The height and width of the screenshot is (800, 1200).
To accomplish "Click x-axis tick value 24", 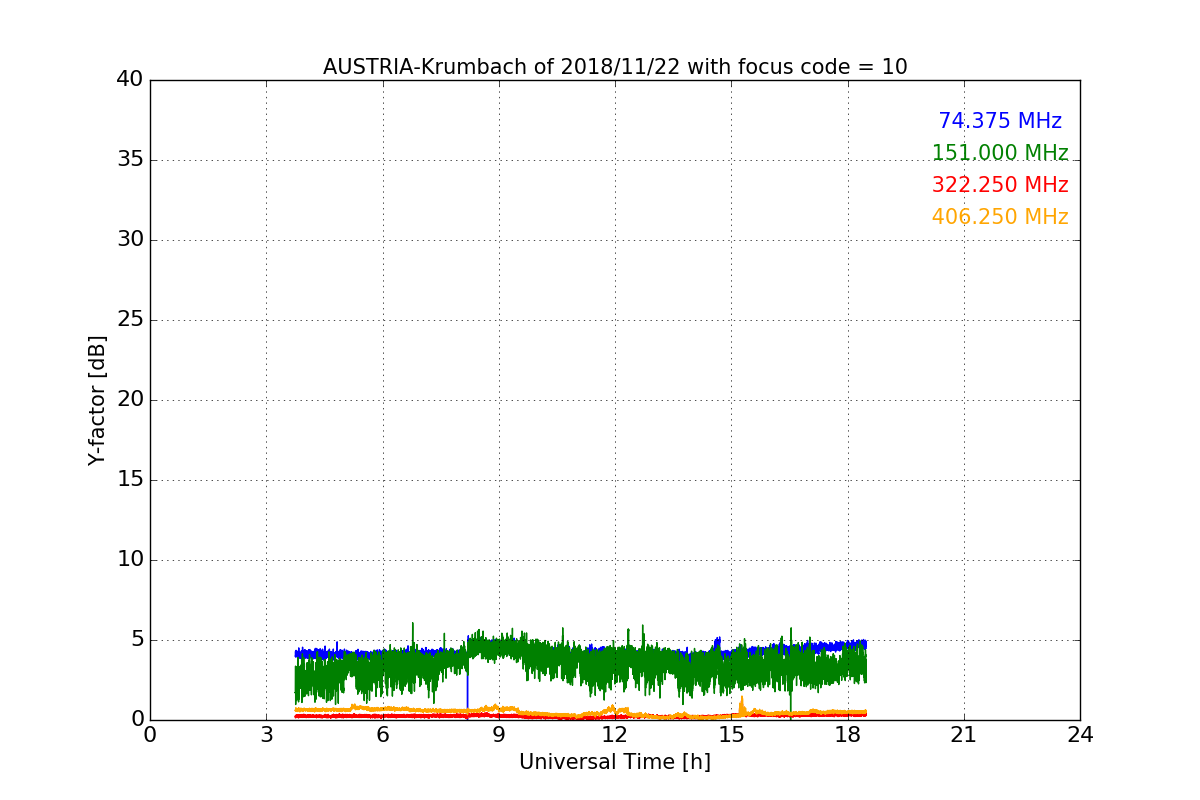I will (x=1080, y=734).
